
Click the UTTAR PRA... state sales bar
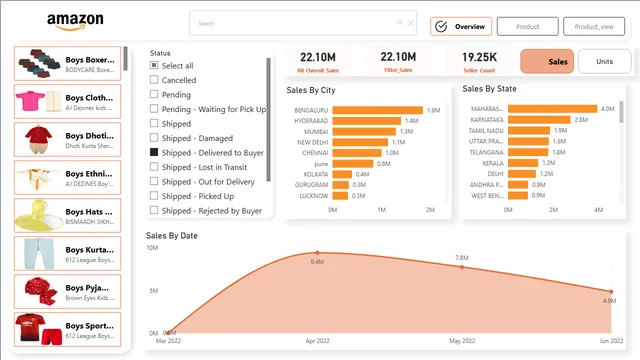click(x=528, y=141)
